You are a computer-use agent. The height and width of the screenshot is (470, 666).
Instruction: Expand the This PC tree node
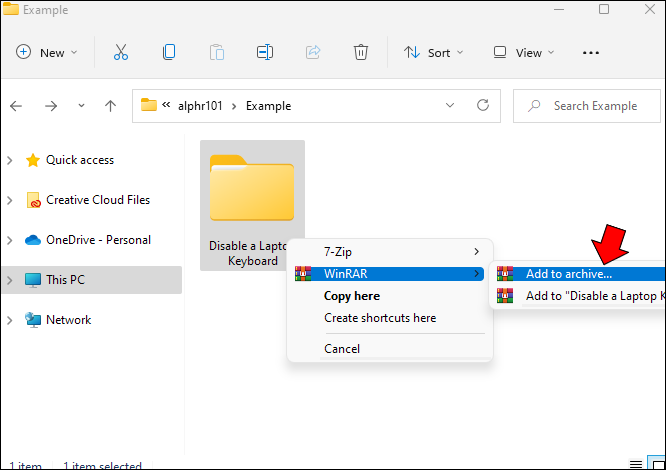(x=10, y=280)
